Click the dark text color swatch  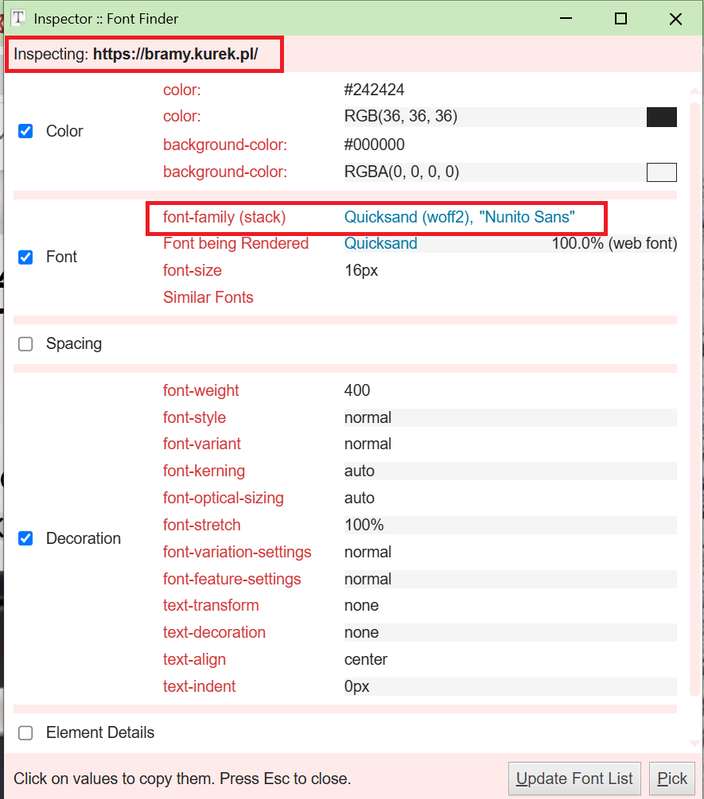coord(661,117)
